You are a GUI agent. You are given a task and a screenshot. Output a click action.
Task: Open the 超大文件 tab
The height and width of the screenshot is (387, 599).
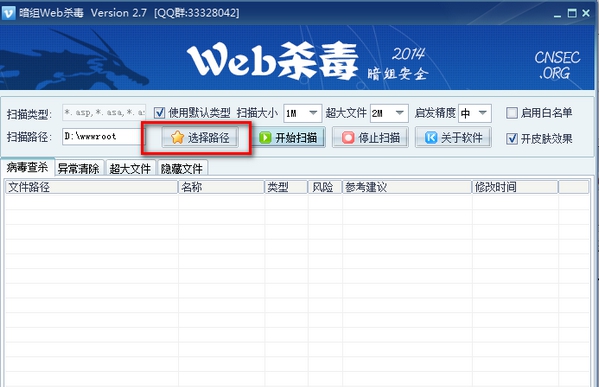pyautogui.click(x=130, y=168)
